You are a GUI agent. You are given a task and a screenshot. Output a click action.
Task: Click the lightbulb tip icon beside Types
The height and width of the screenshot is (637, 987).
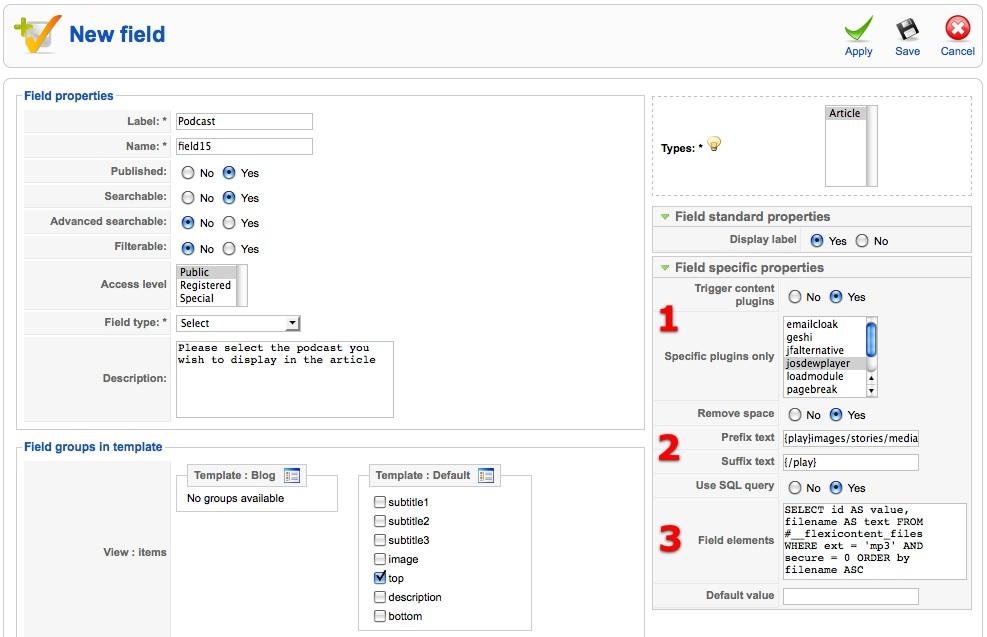click(714, 145)
